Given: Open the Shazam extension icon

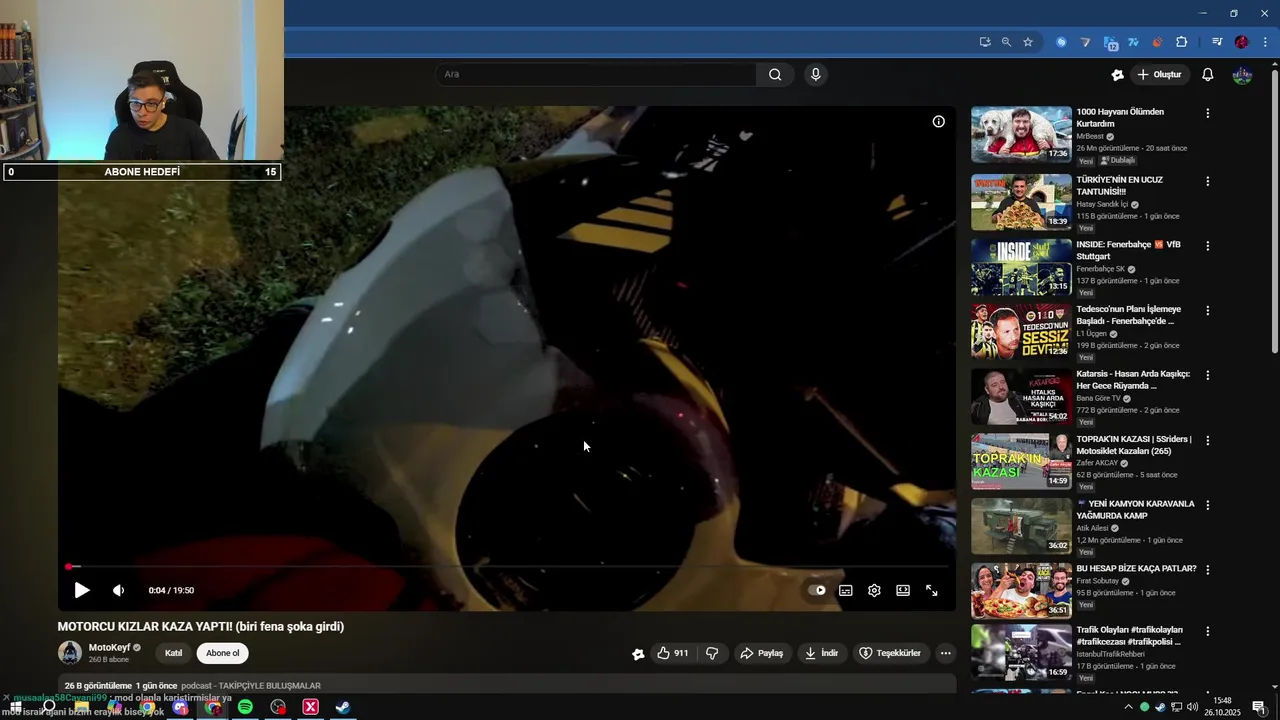Looking at the screenshot, I should point(1061,42).
